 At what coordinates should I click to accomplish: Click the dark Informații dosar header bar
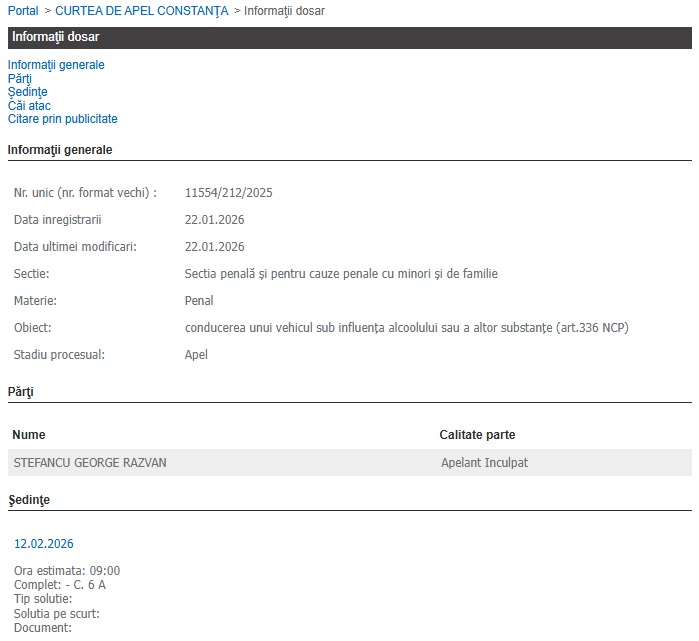[349, 38]
